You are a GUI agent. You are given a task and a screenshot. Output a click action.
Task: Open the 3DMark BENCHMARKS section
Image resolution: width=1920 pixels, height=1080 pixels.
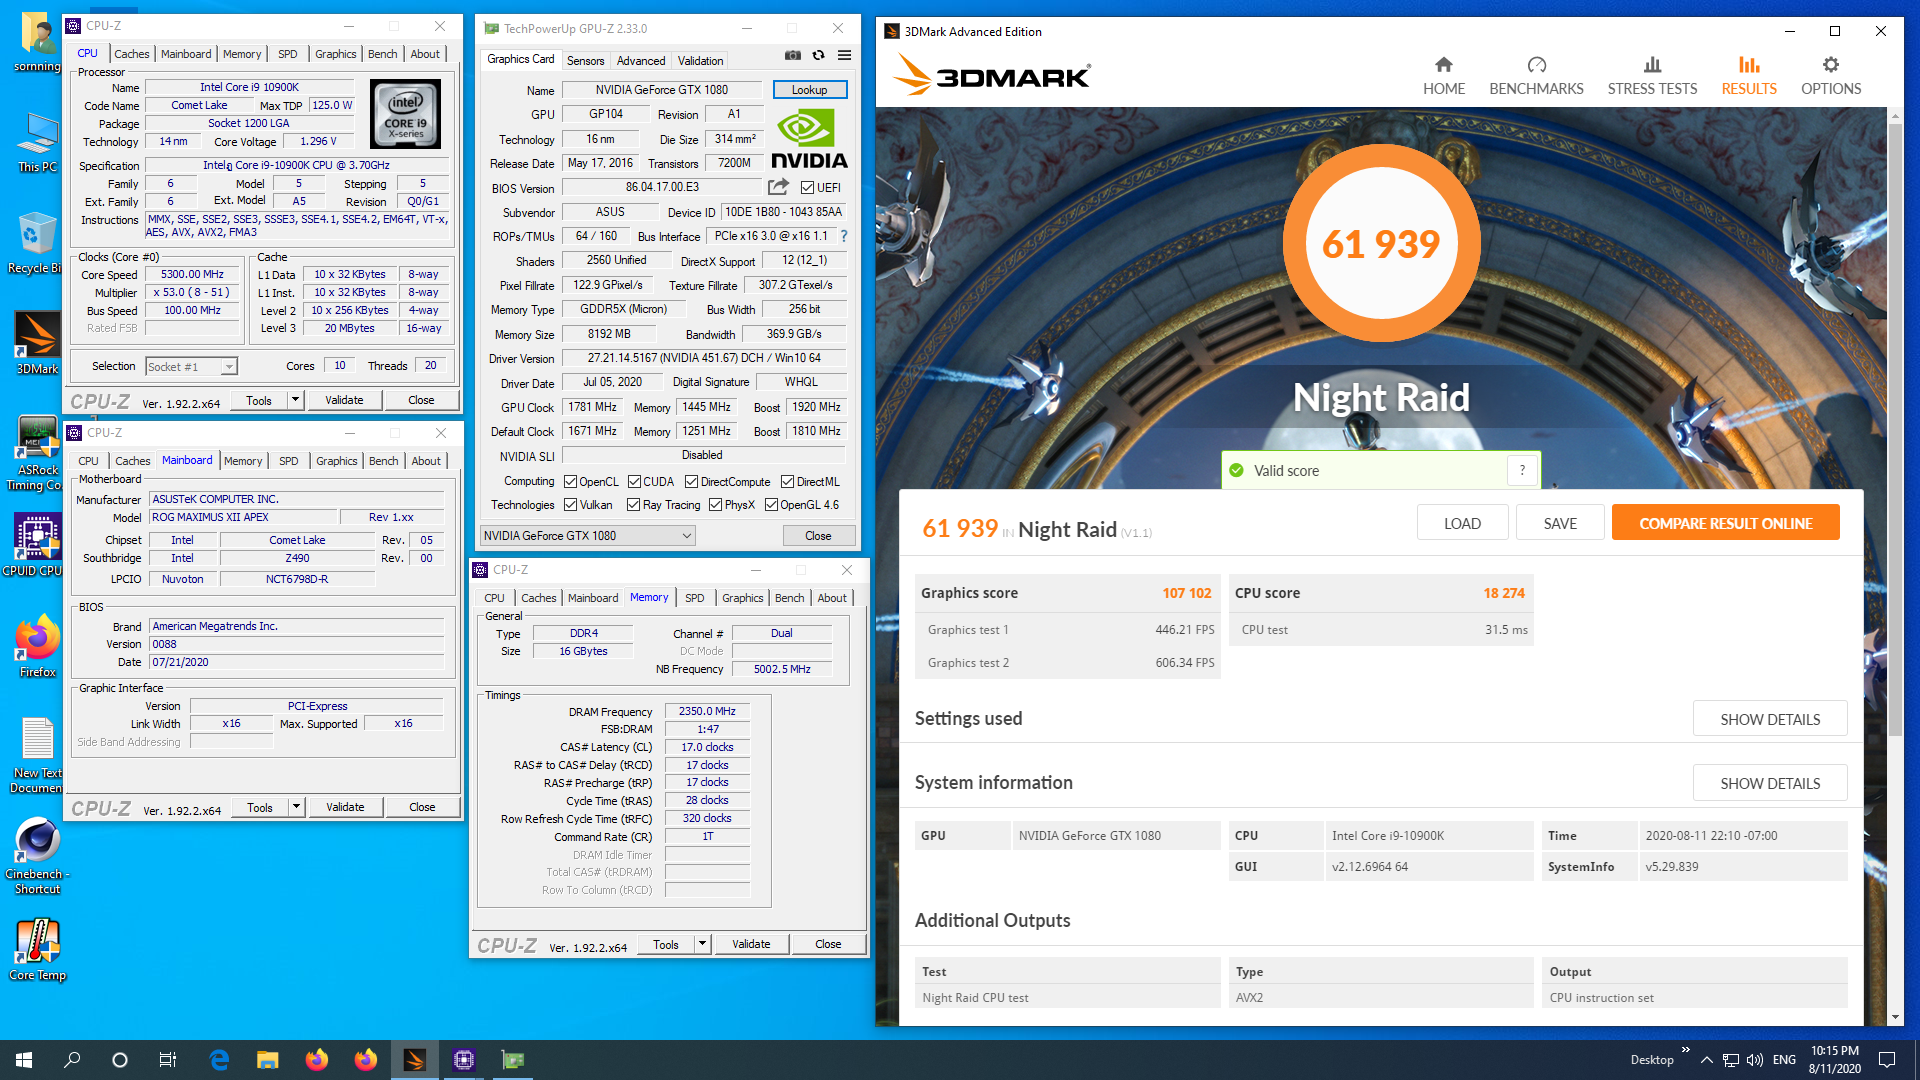click(1536, 76)
